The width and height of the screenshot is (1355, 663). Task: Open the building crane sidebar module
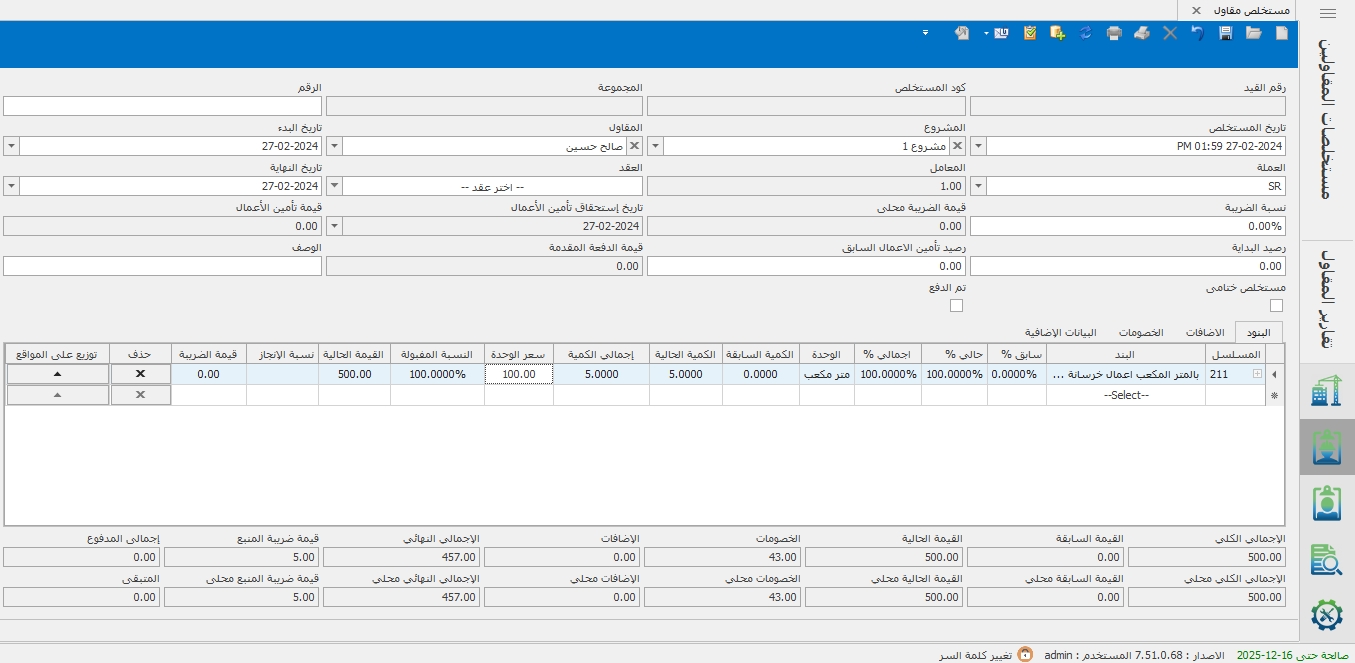click(1325, 391)
